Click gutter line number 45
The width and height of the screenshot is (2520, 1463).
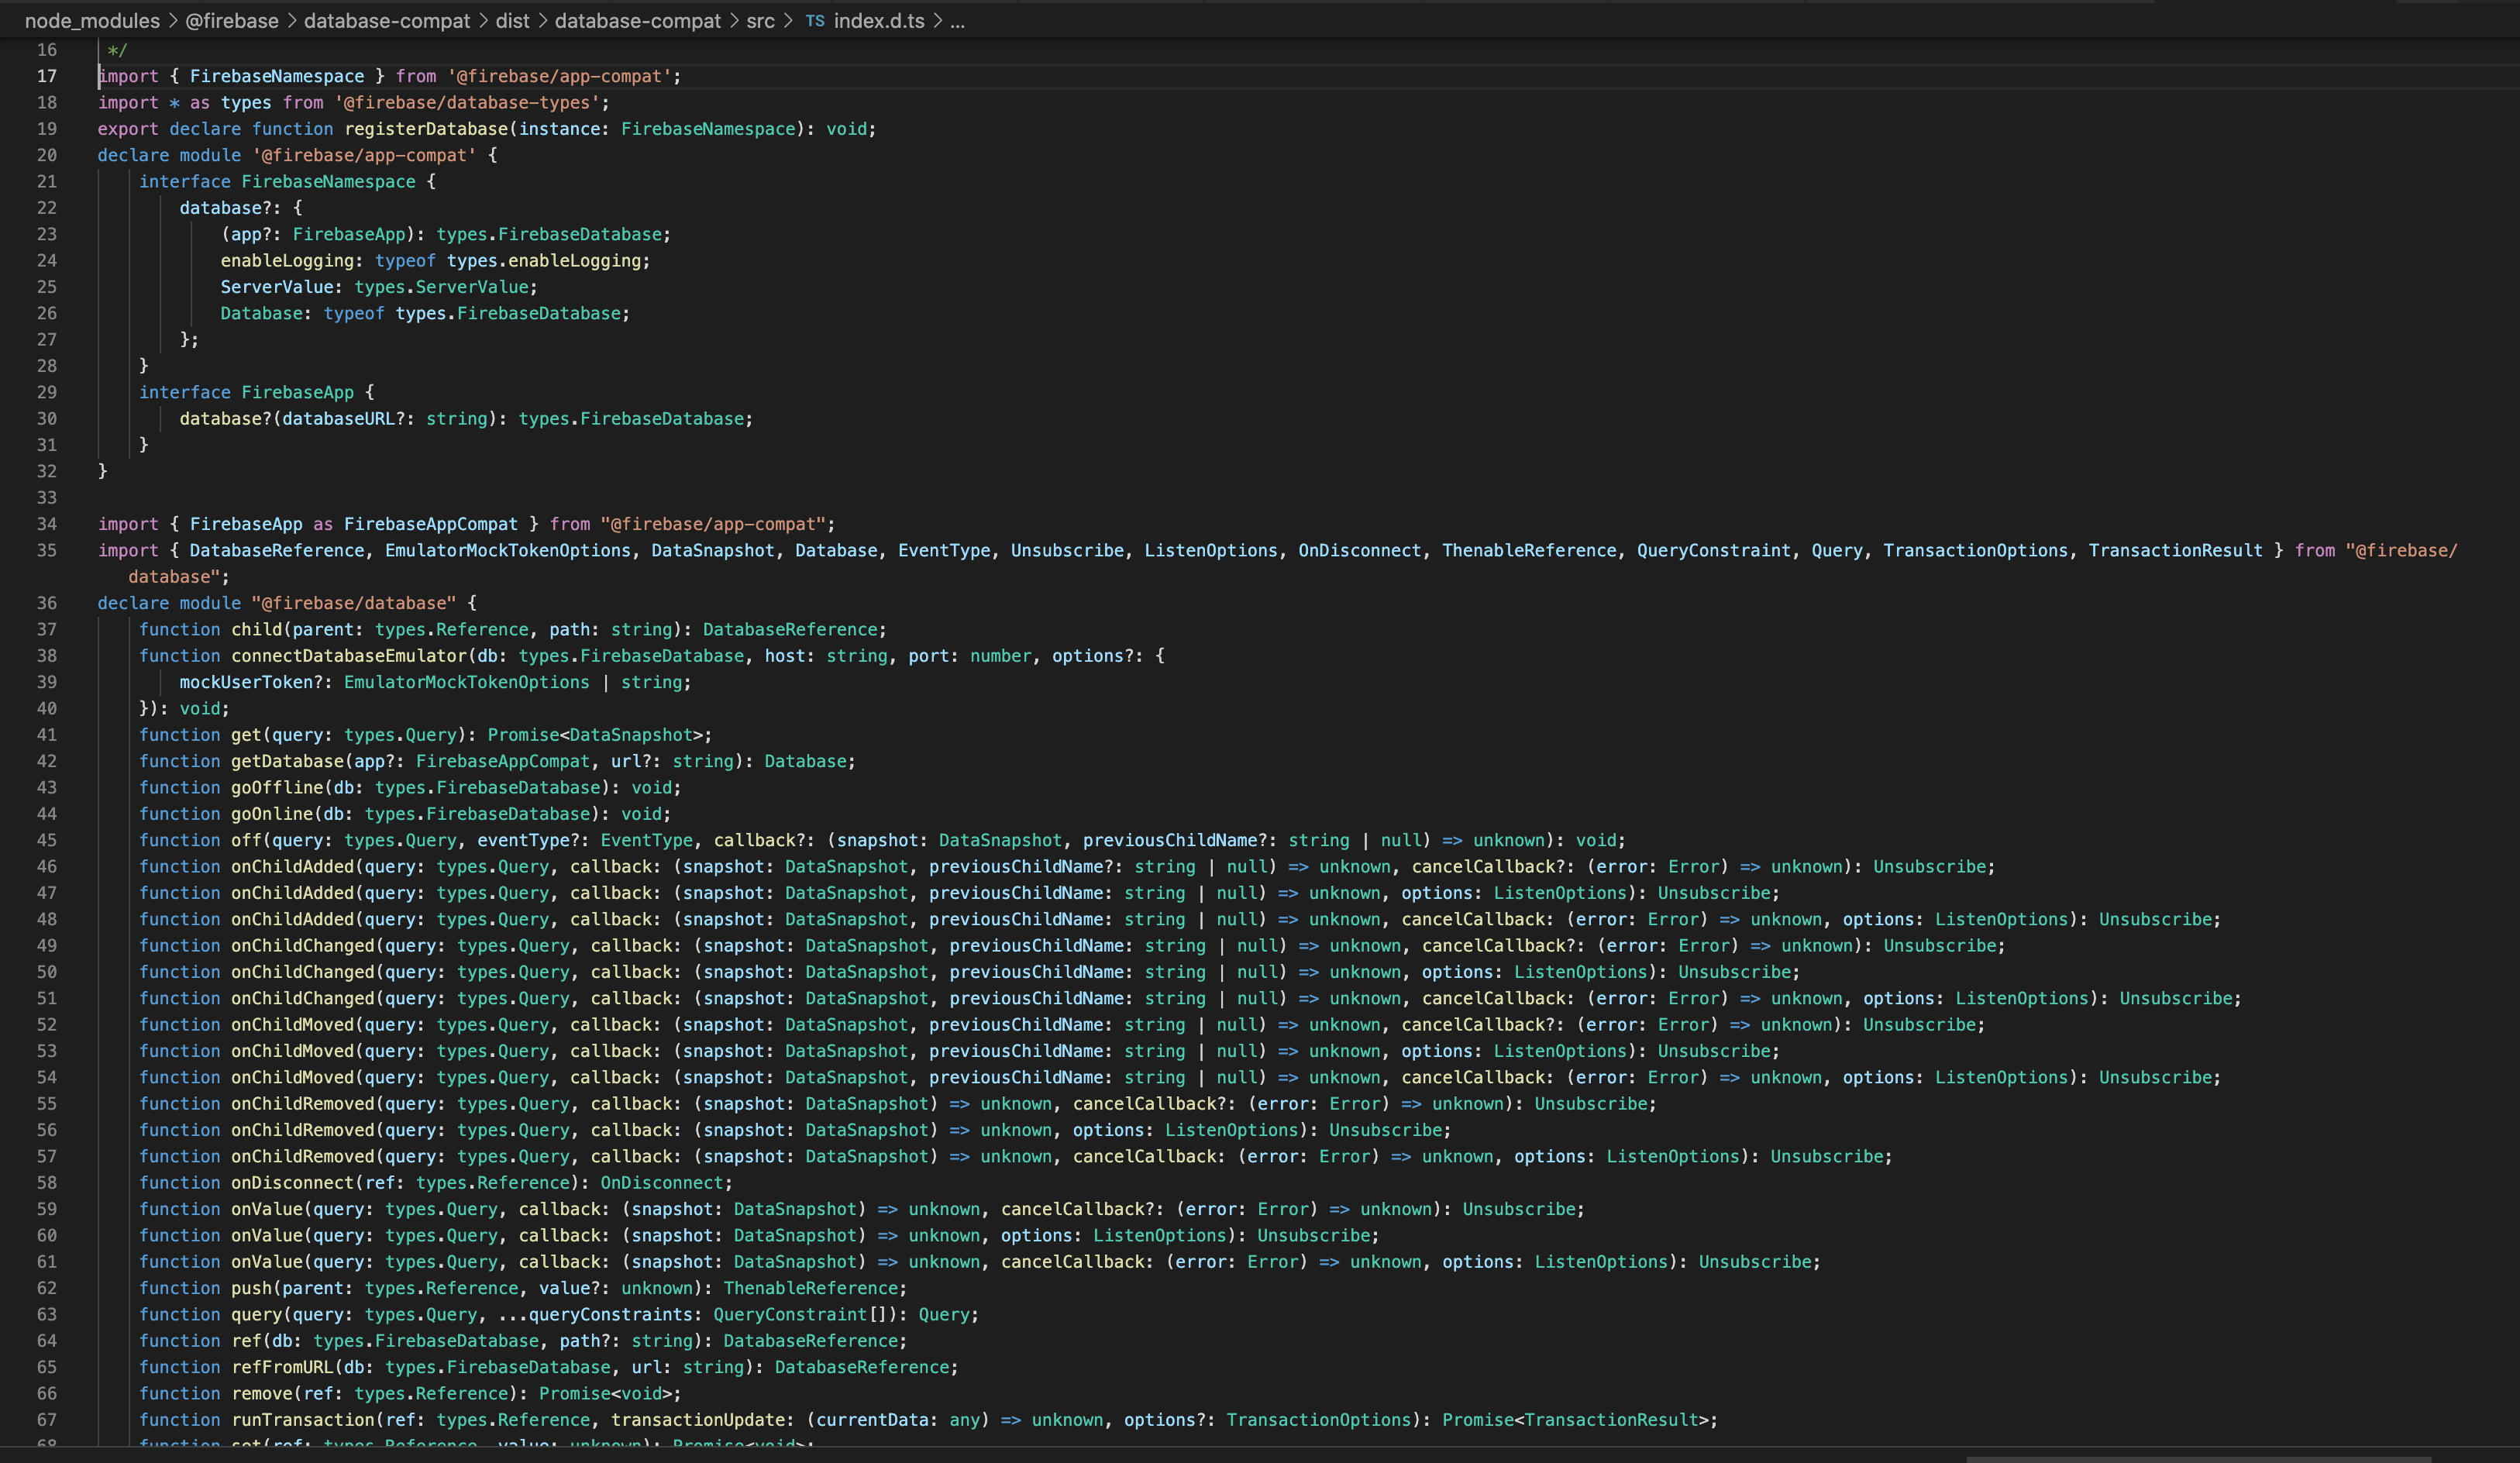[47, 840]
